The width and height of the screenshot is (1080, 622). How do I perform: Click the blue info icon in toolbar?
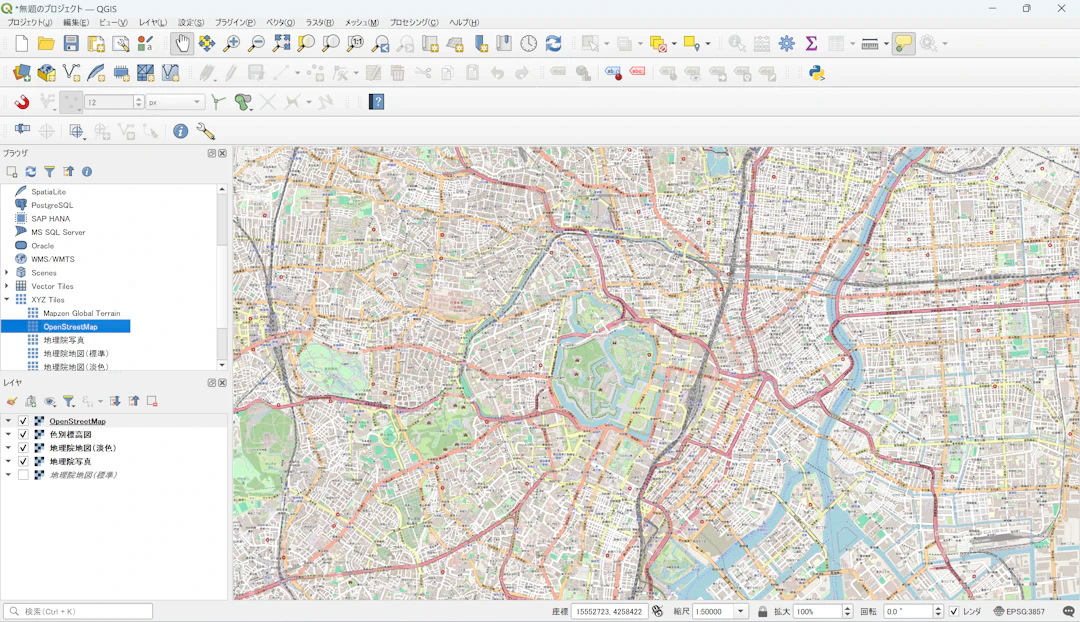(x=180, y=131)
